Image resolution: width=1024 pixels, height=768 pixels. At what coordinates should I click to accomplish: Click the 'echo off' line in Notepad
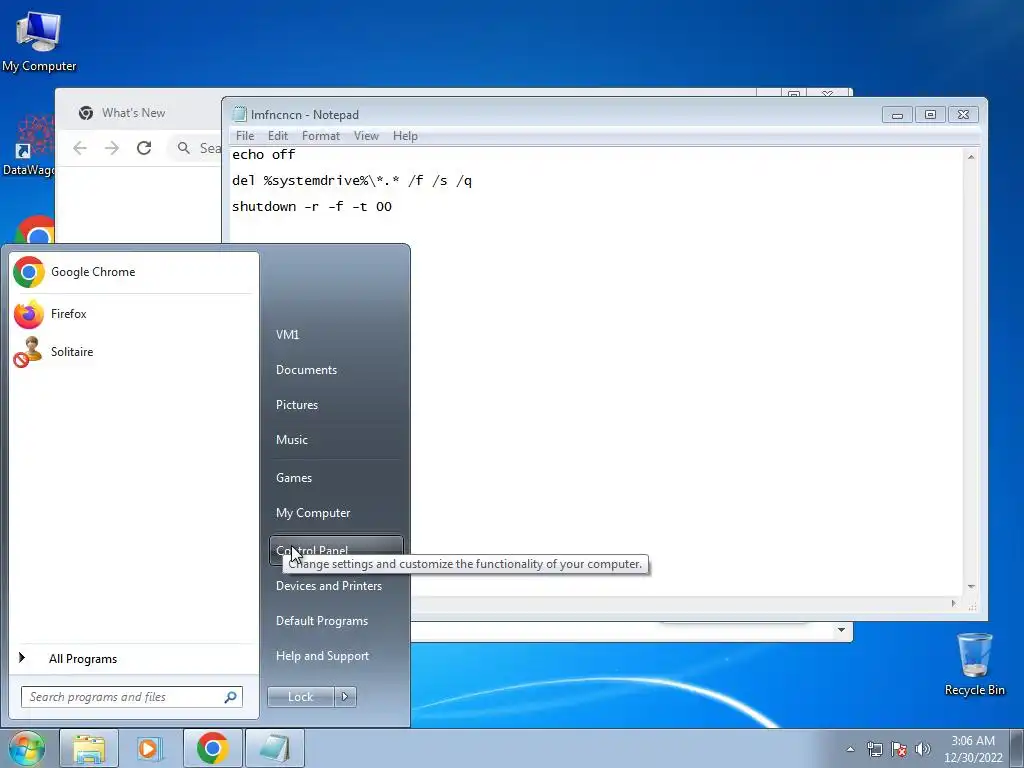263,155
